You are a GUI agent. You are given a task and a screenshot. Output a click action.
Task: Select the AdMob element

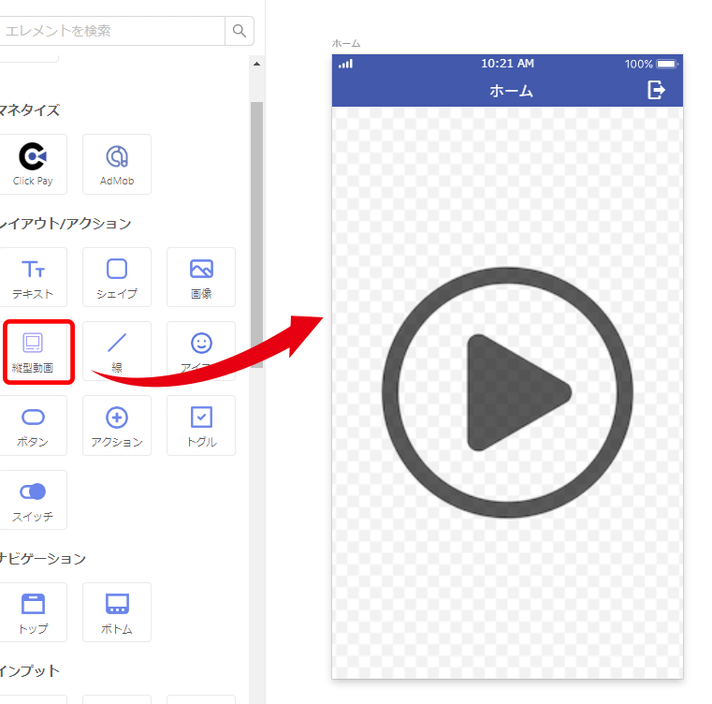tap(117, 165)
